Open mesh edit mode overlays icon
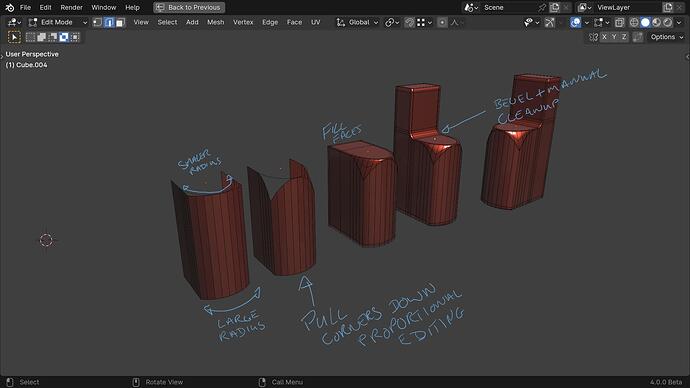This screenshot has height=388, width=690. (x=601, y=22)
